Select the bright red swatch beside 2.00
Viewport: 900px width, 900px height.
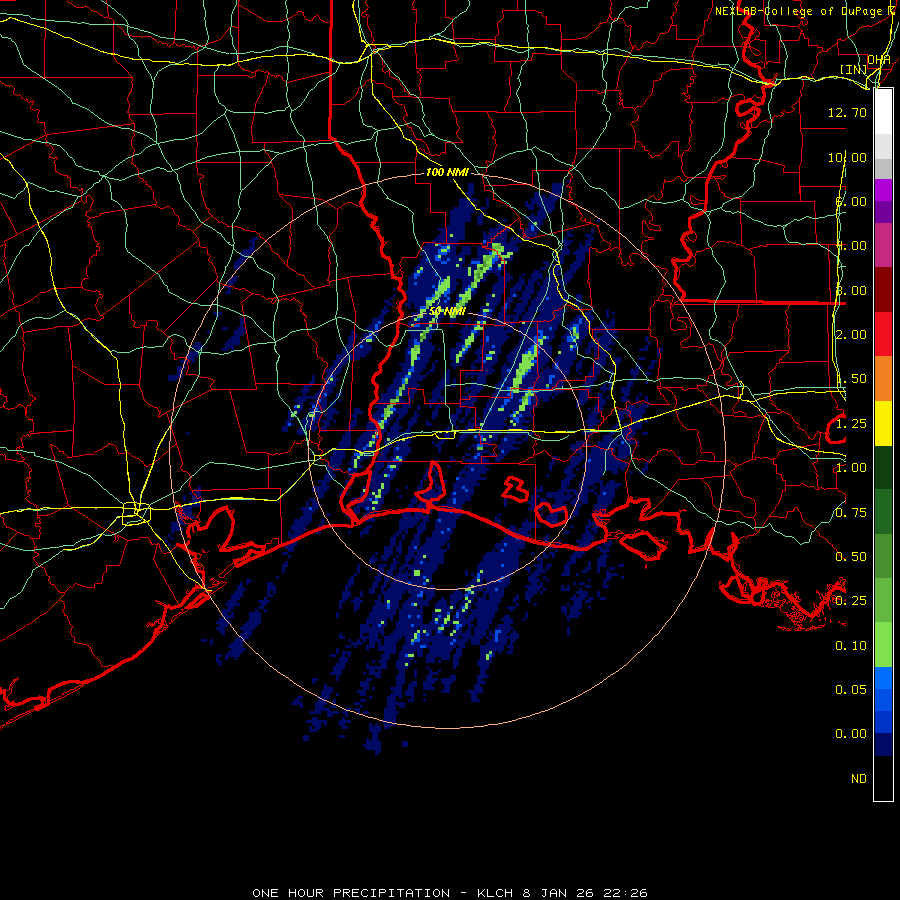click(x=883, y=334)
